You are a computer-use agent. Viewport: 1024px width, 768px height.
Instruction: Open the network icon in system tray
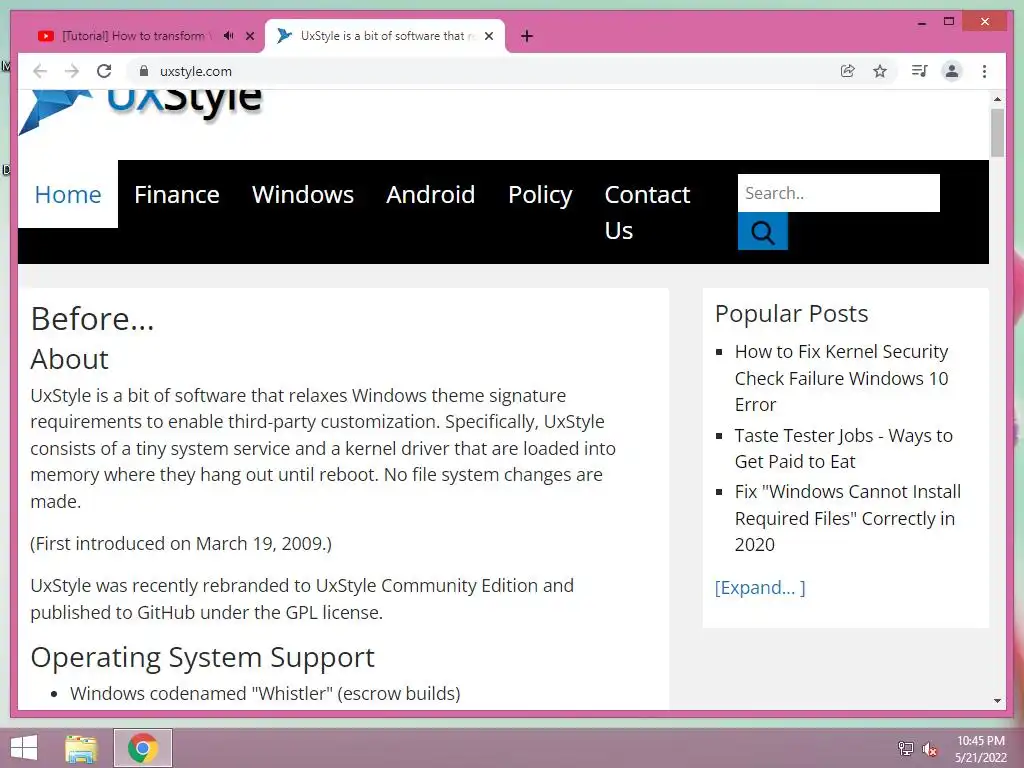pyautogui.click(x=906, y=748)
